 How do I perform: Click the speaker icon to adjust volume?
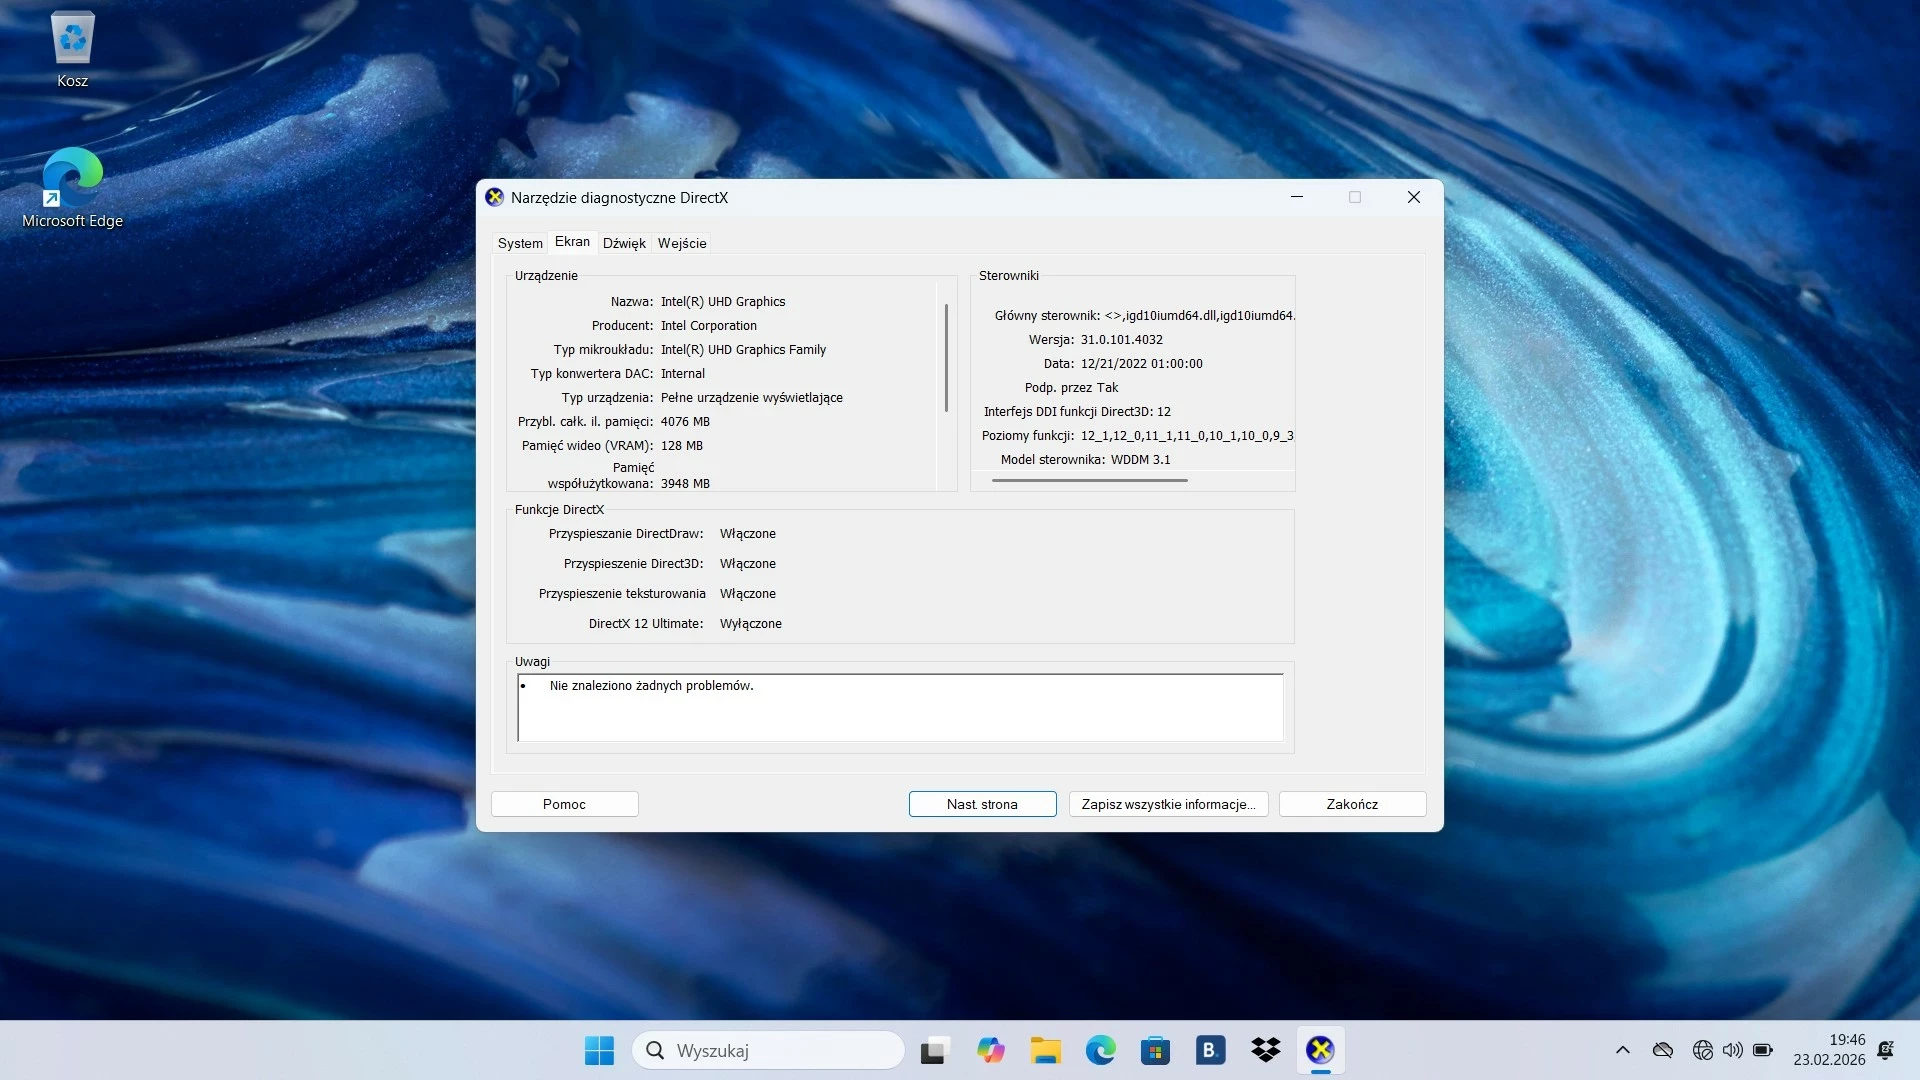click(x=1733, y=1050)
